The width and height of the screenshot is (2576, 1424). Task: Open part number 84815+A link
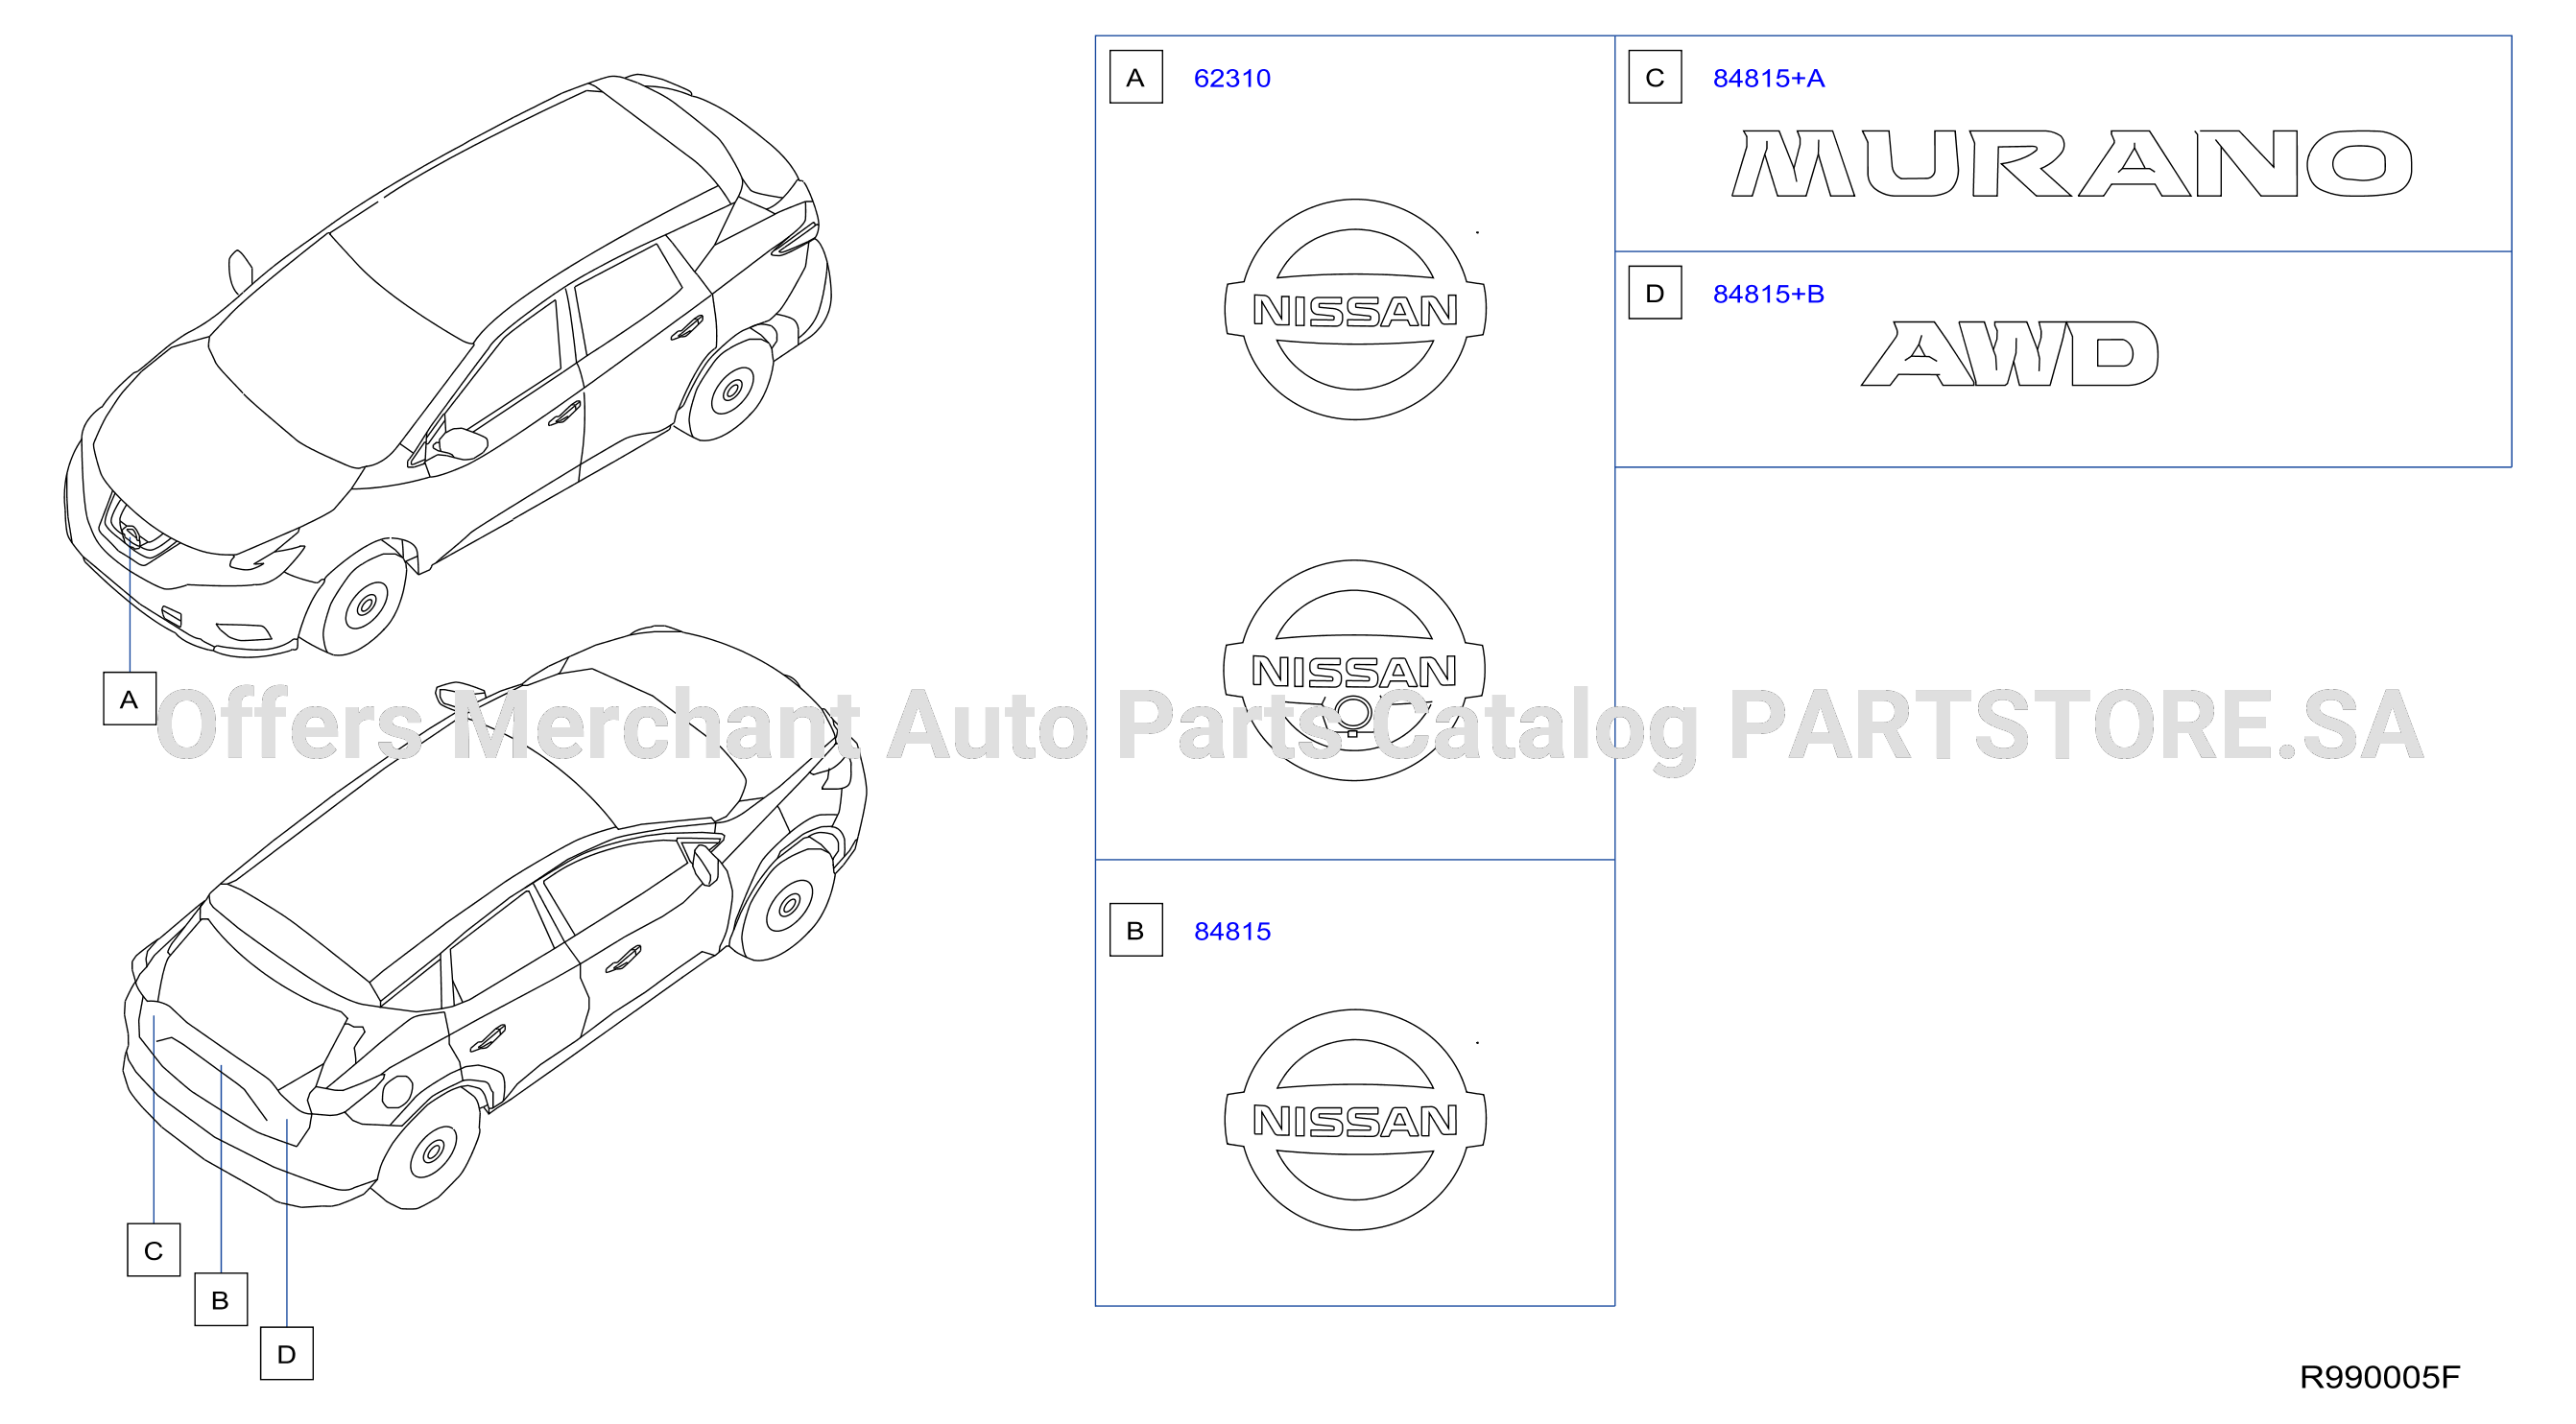point(1768,78)
